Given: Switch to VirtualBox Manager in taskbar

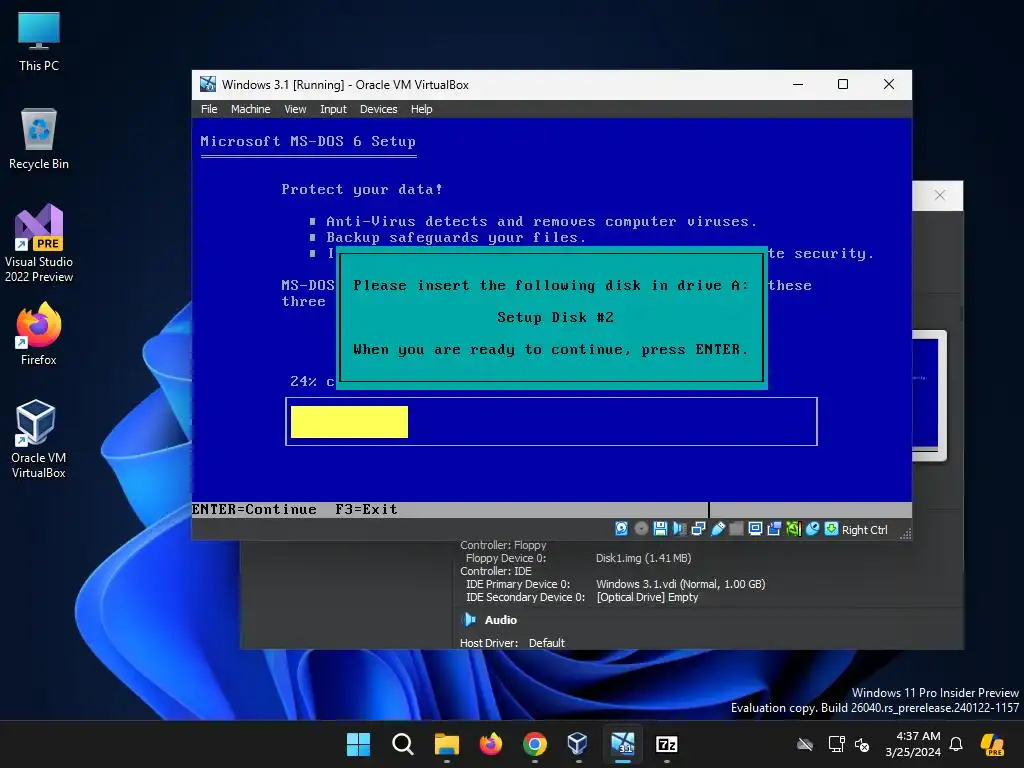Looking at the screenshot, I should point(578,744).
